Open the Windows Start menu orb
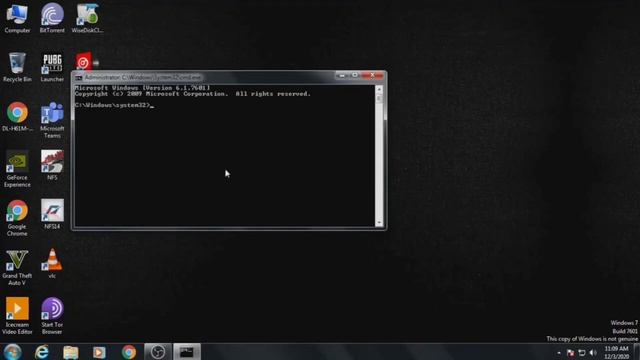 point(12,352)
